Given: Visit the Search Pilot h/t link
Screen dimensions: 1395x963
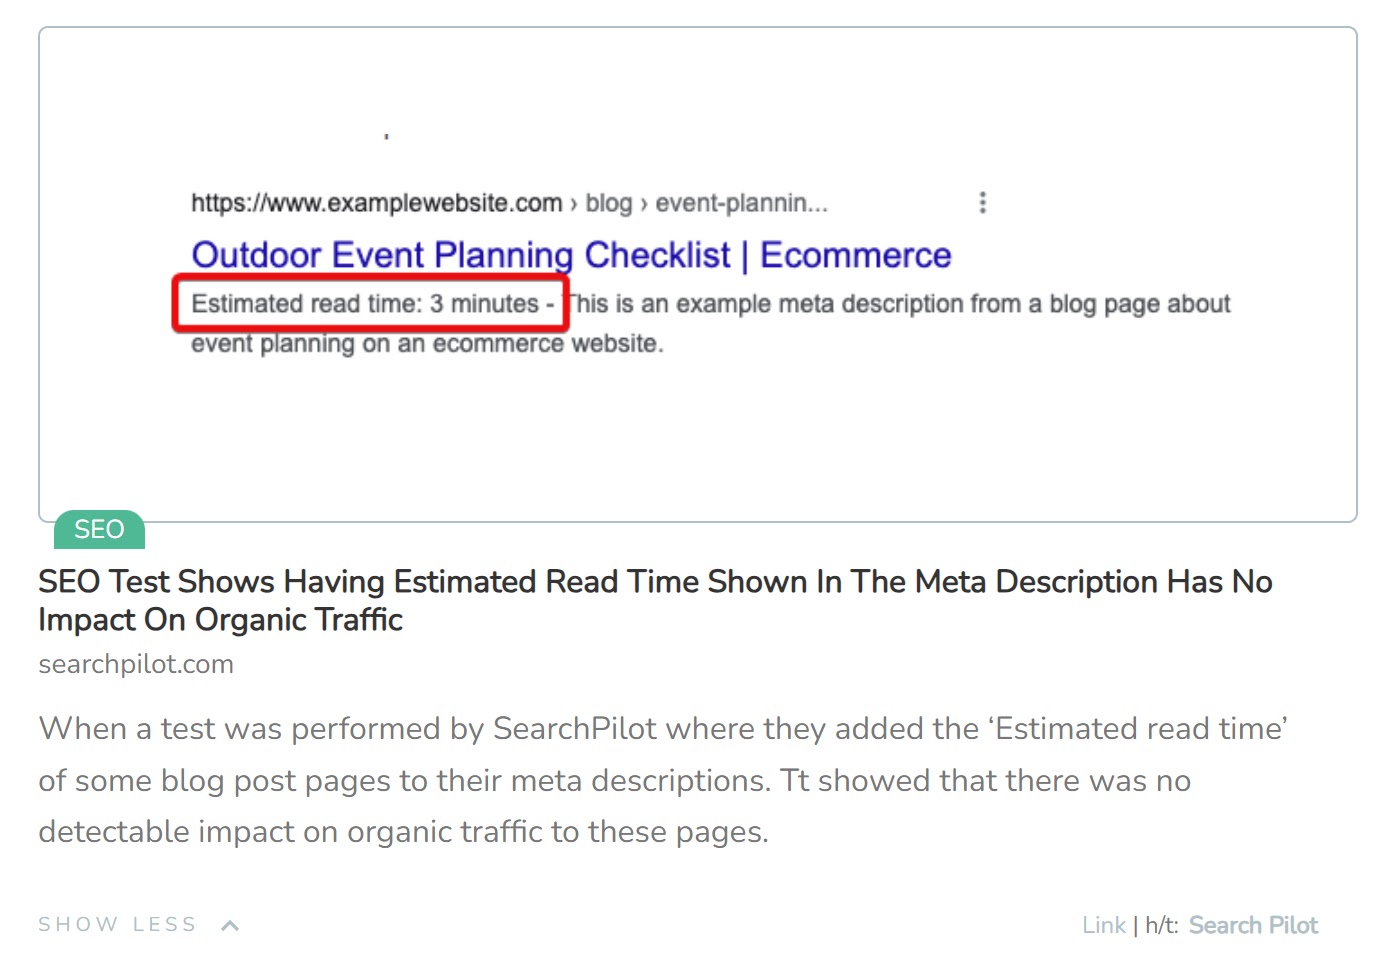Looking at the screenshot, I should (x=1253, y=925).
